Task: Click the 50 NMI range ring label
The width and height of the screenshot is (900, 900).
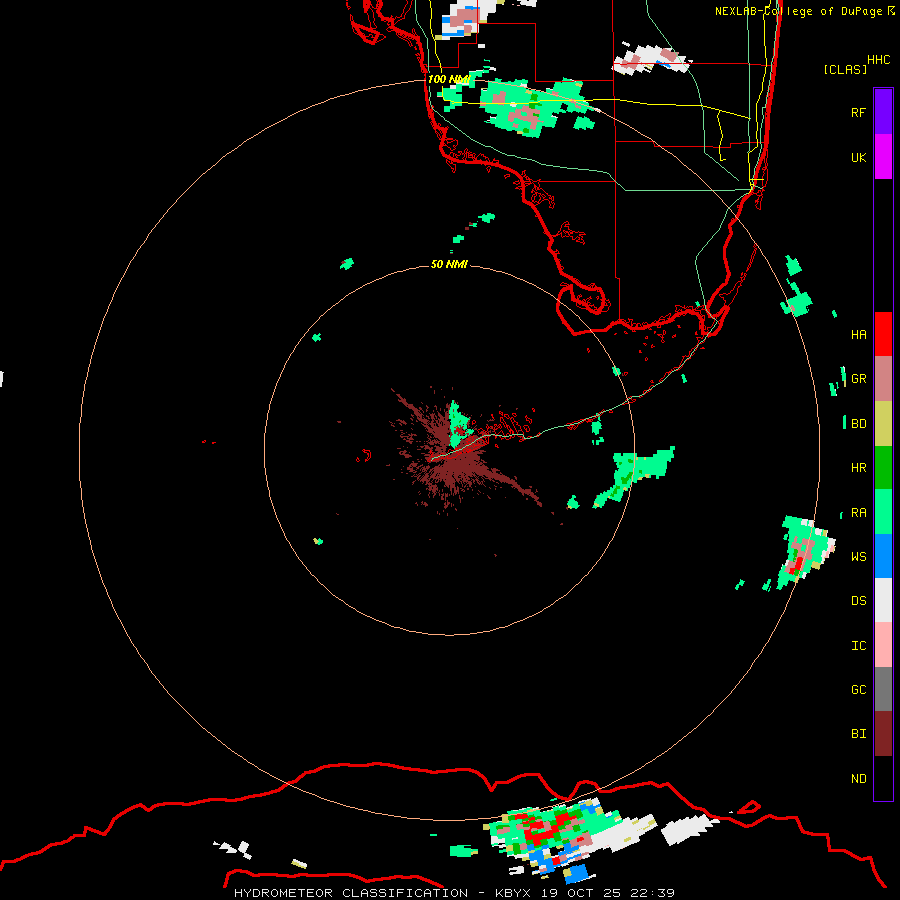Action: coord(449,264)
